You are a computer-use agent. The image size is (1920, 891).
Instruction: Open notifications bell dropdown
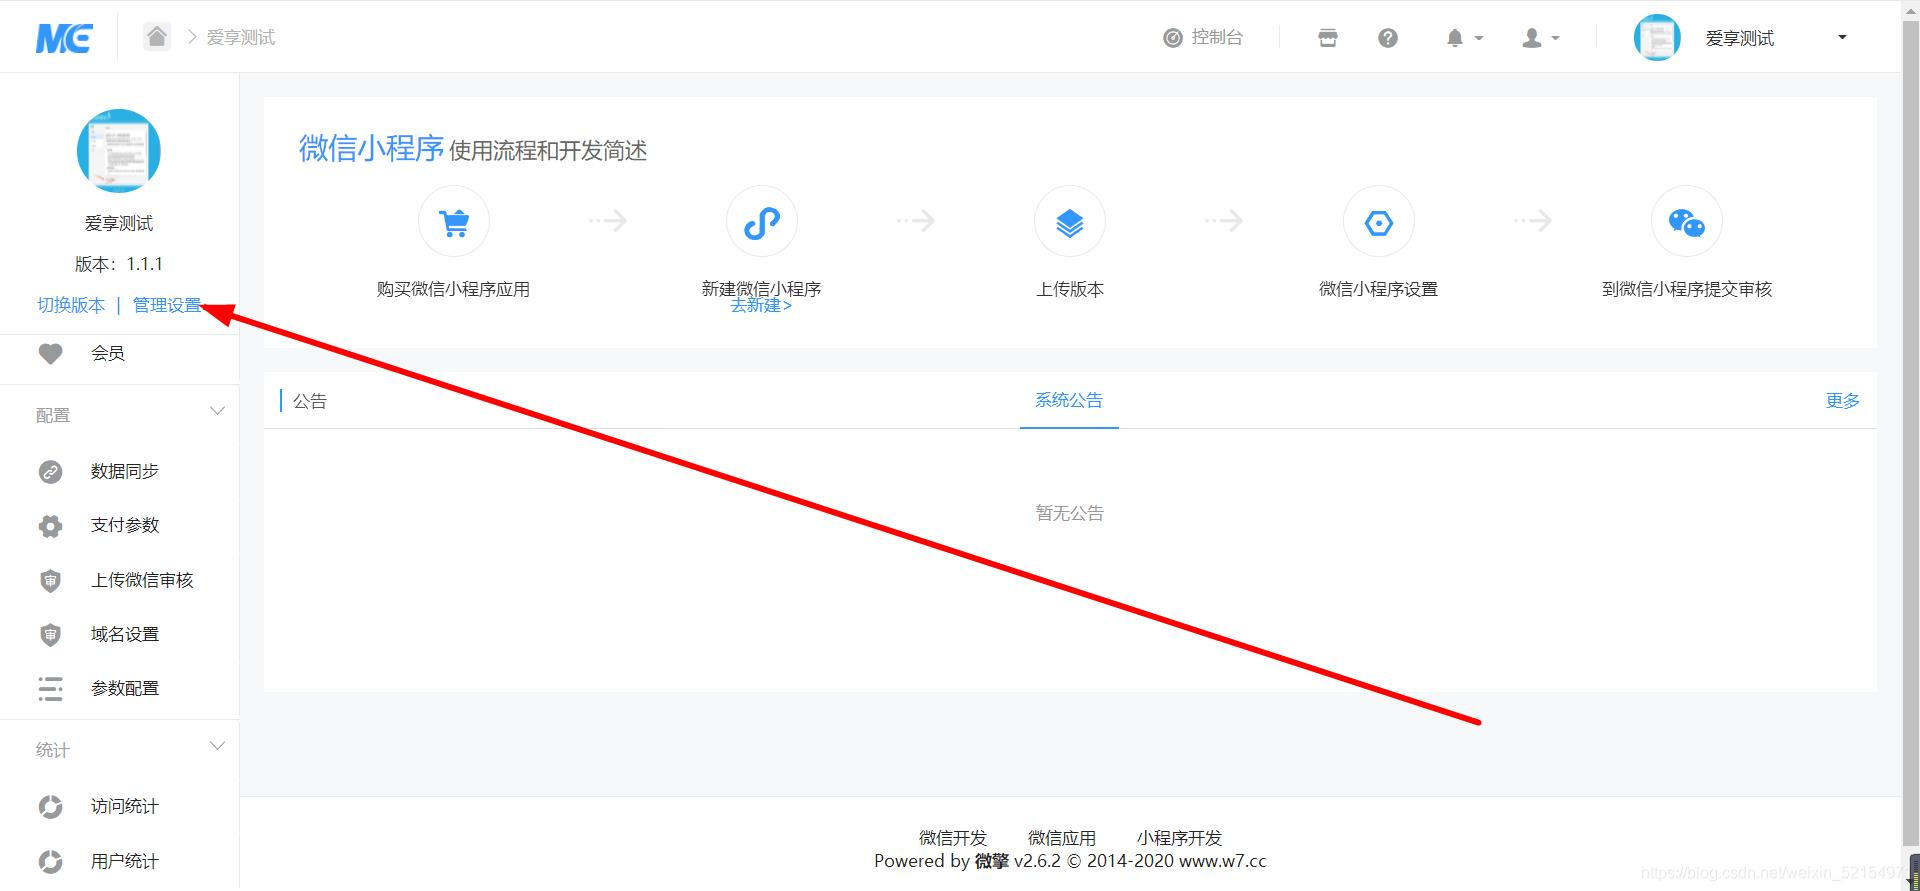[x=1464, y=38]
